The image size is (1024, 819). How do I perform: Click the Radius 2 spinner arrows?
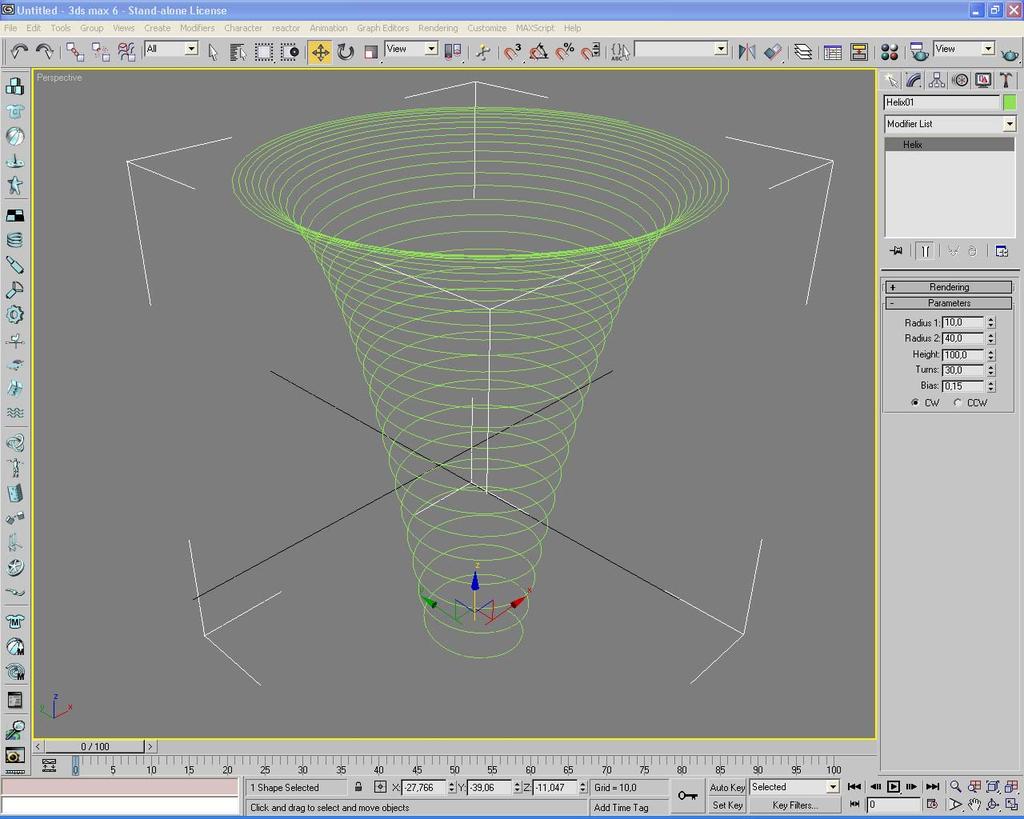991,338
